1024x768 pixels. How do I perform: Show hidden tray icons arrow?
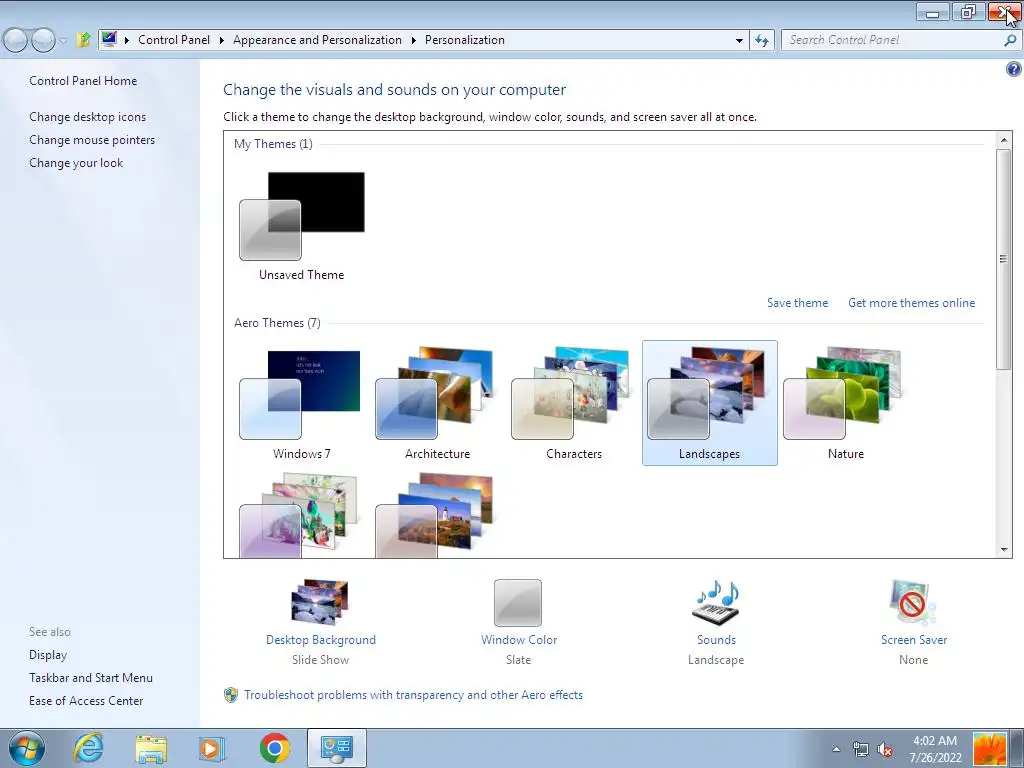836,749
